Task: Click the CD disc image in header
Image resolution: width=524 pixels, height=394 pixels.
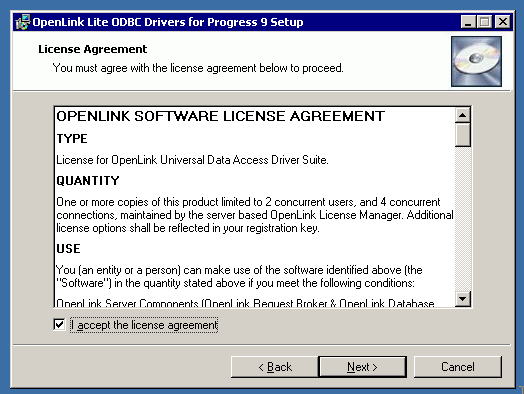Action: click(476, 61)
